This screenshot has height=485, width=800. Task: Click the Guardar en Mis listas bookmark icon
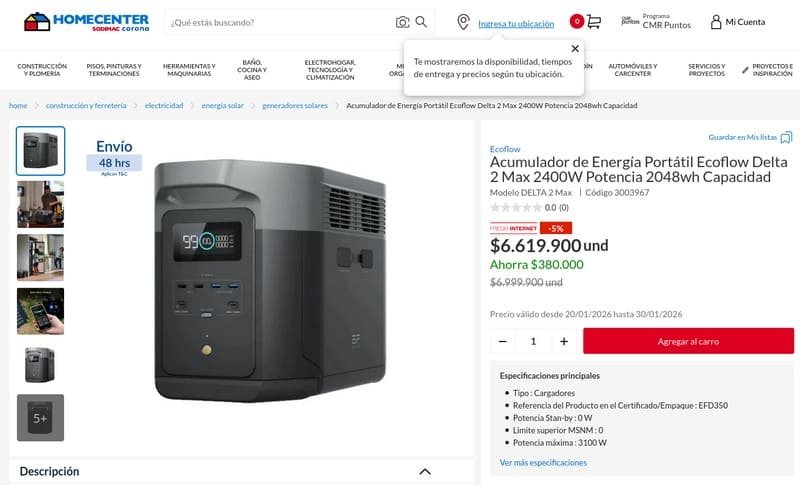(x=786, y=137)
